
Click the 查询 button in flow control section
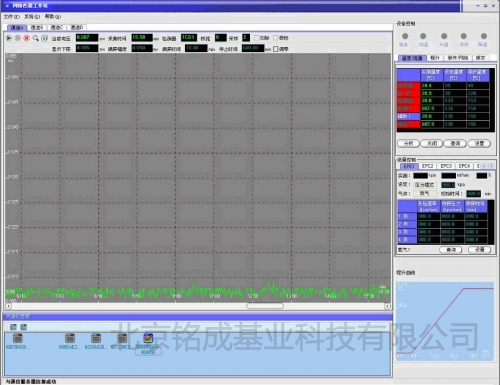[451, 249]
